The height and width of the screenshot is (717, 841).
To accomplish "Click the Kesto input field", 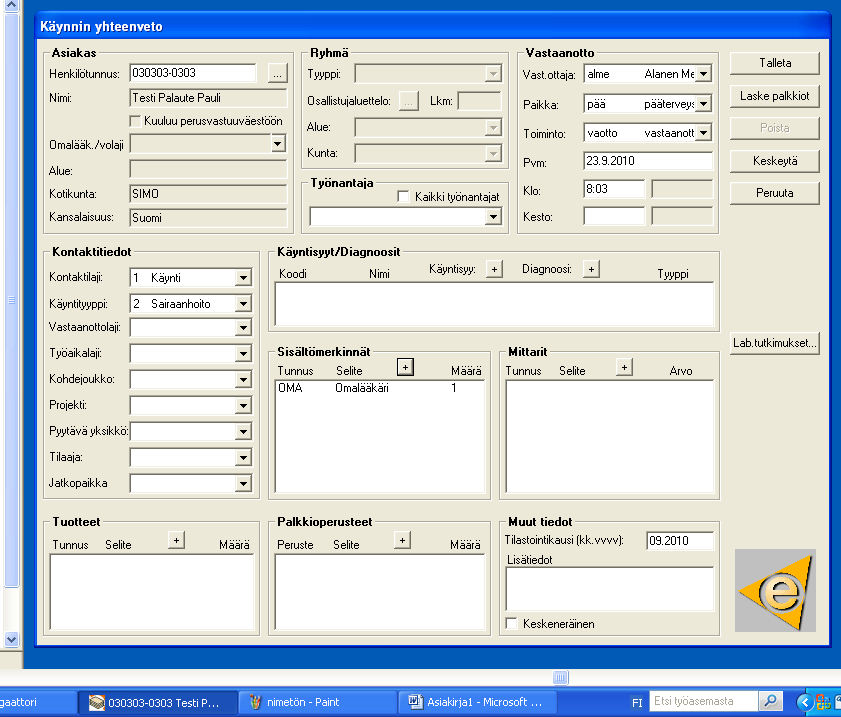I will [x=614, y=217].
